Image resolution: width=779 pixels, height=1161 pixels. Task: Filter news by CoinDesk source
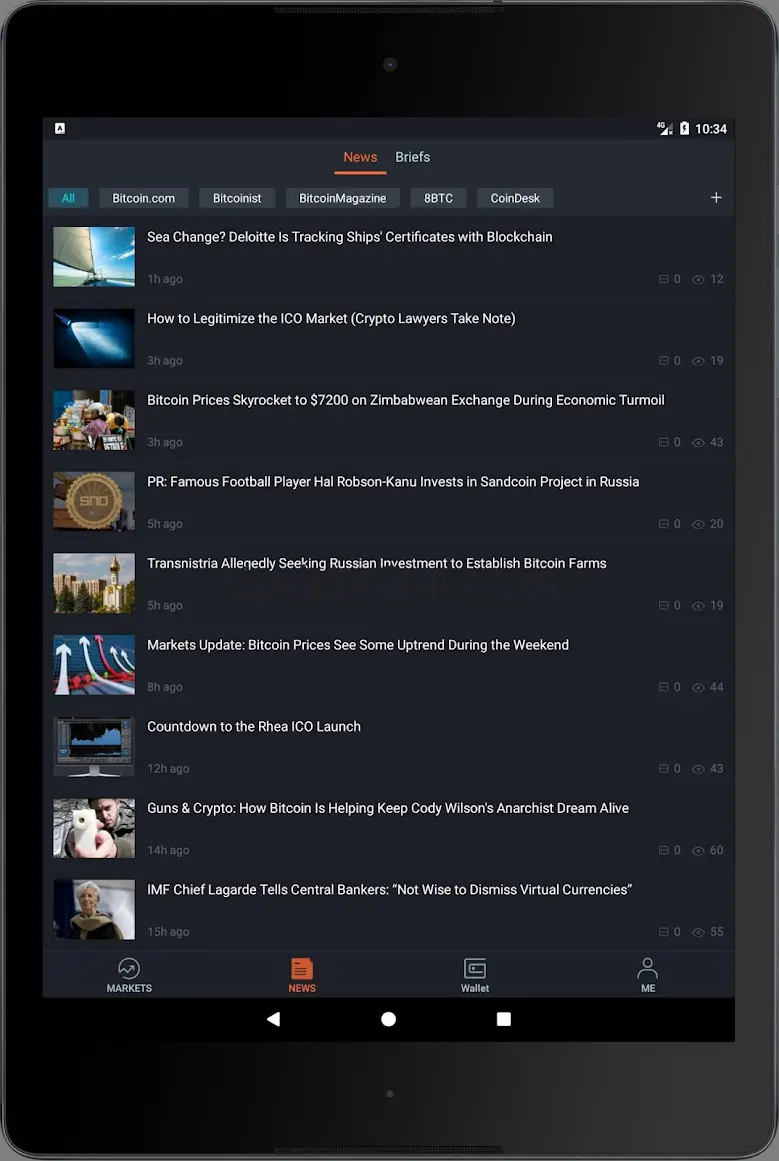click(x=515, y=198)
